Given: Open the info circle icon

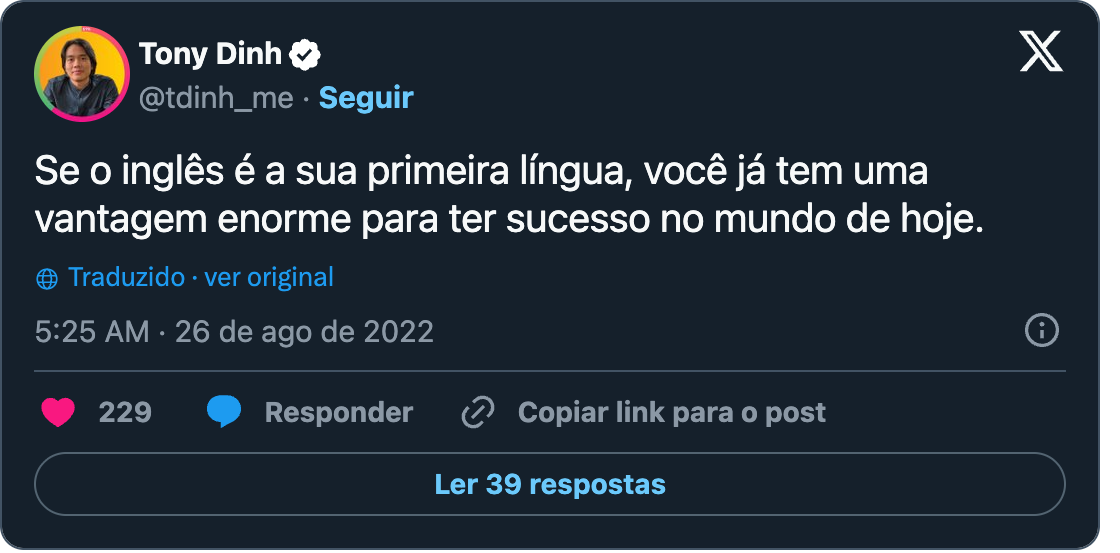Looking at the screenshot, I should click(x=1041, y=332).
